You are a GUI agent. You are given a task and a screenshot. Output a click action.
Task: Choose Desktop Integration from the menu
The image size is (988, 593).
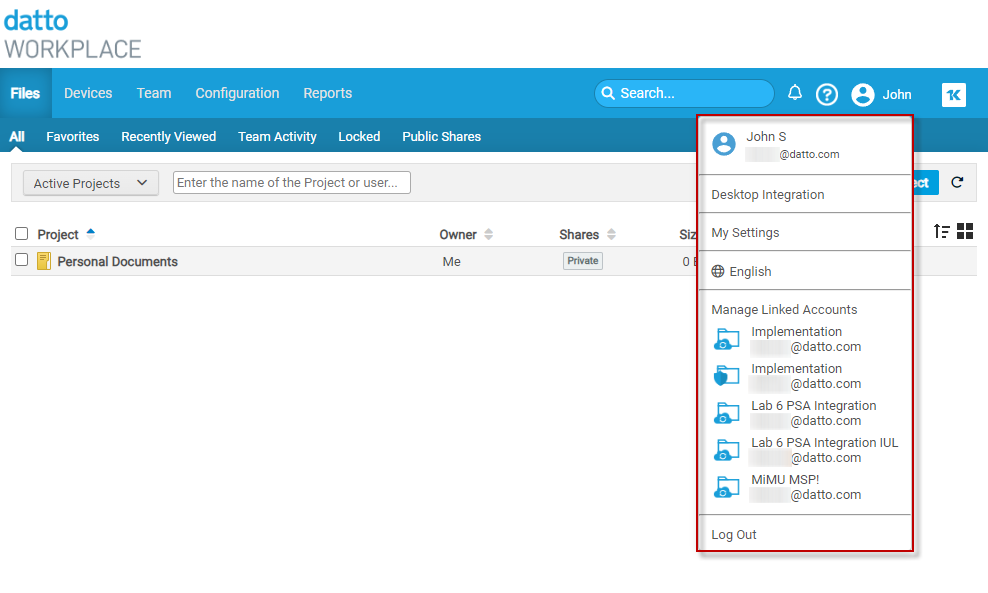coord(767,195)
